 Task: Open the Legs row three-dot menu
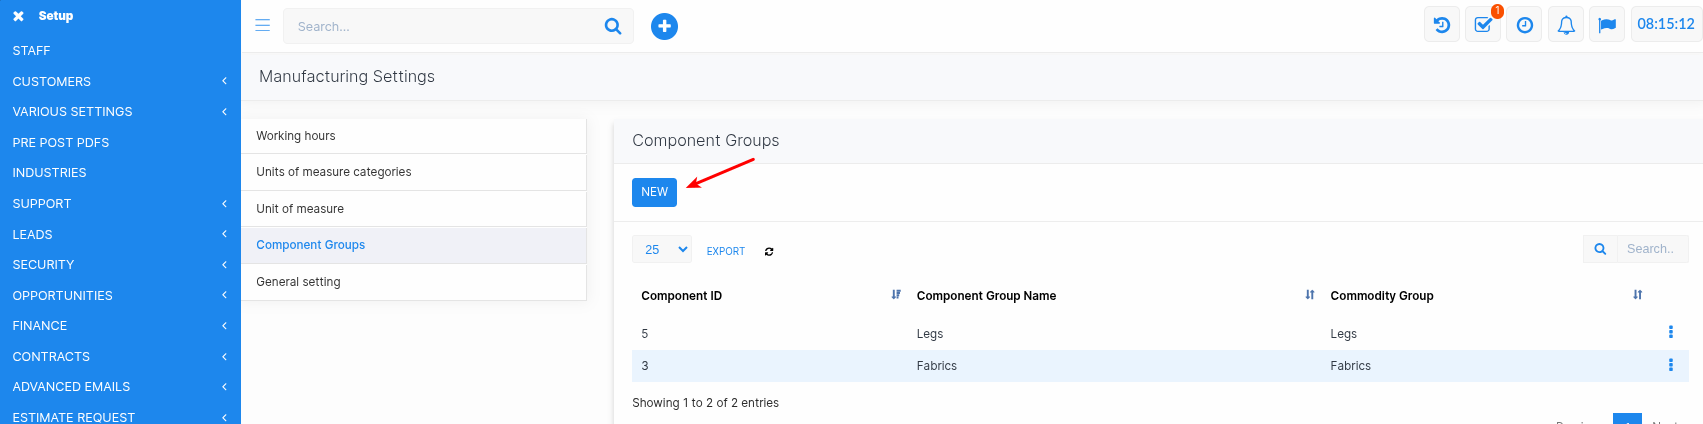point(1670,332)
